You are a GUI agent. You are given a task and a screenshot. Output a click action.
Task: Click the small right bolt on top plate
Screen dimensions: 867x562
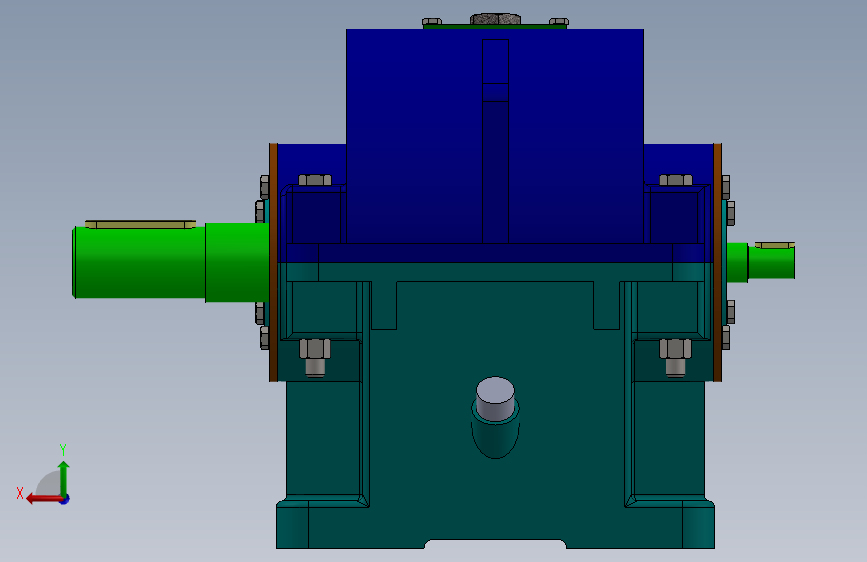[559, 22]
